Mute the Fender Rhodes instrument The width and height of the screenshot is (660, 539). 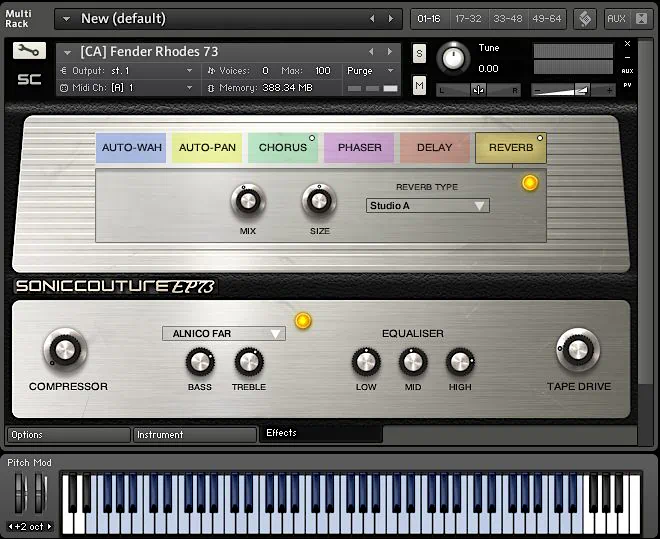[419, 85]
